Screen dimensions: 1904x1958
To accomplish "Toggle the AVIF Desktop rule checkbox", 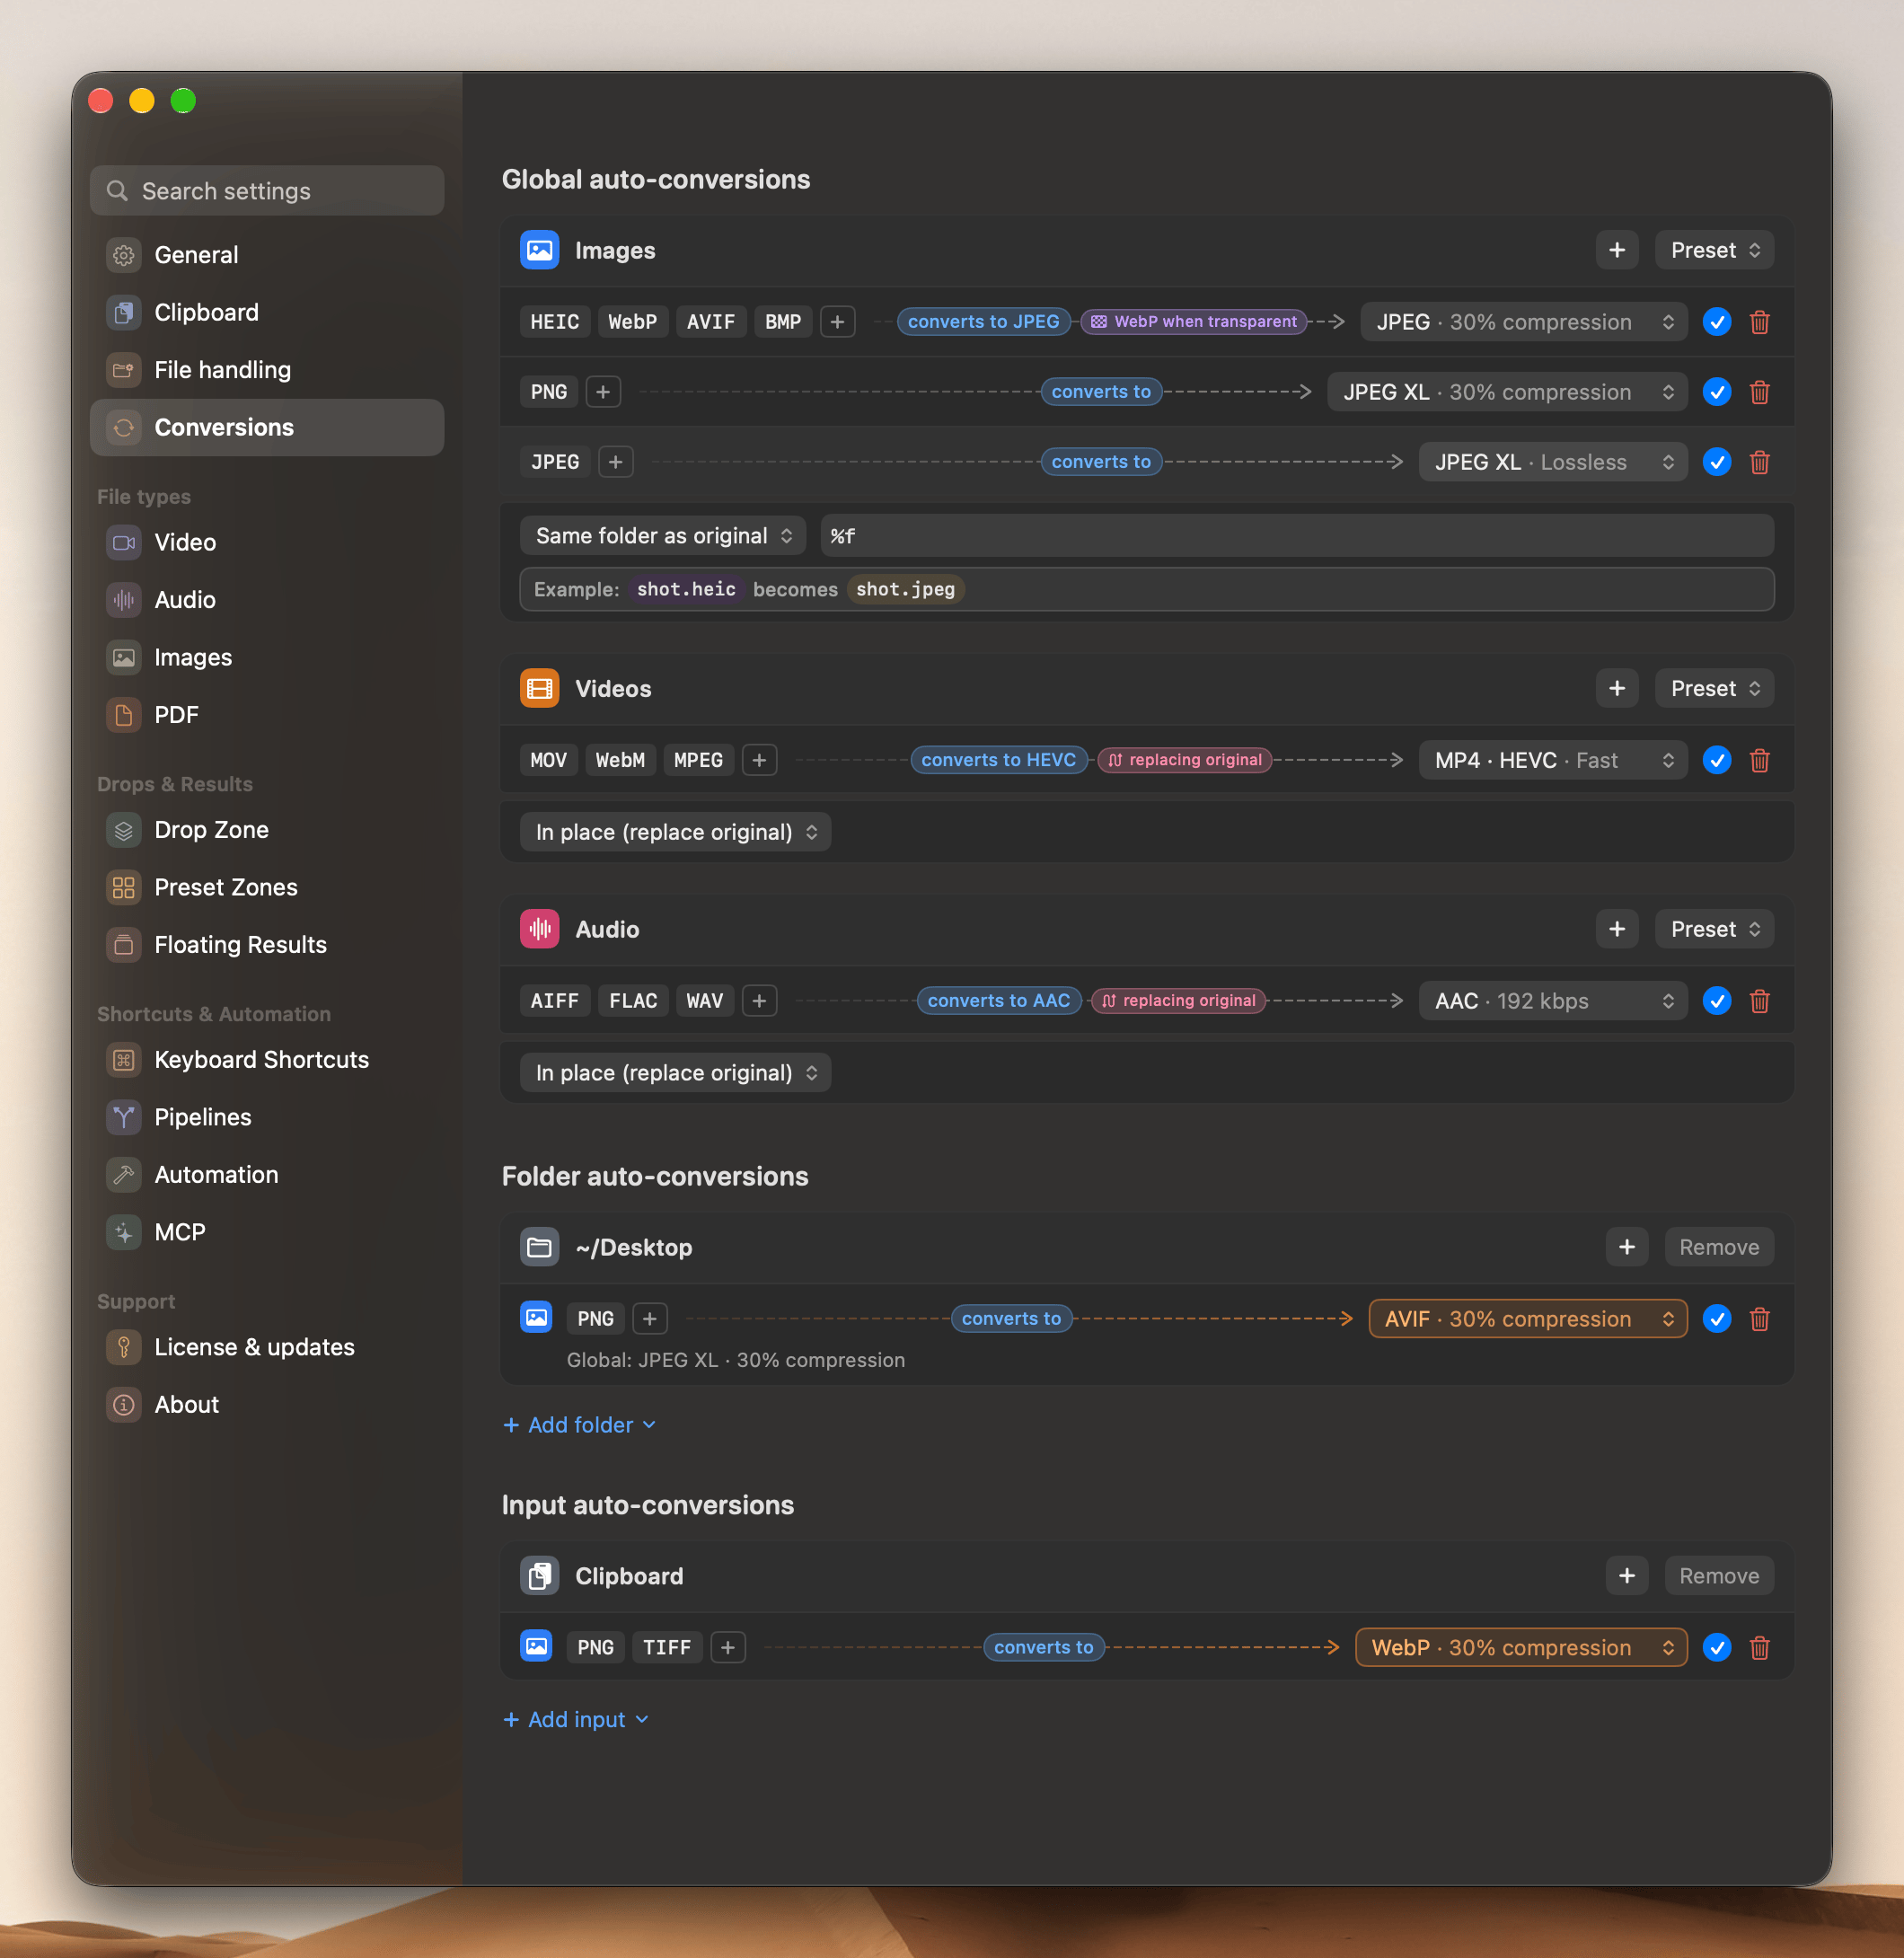I will click(x=1716, y=1319).
